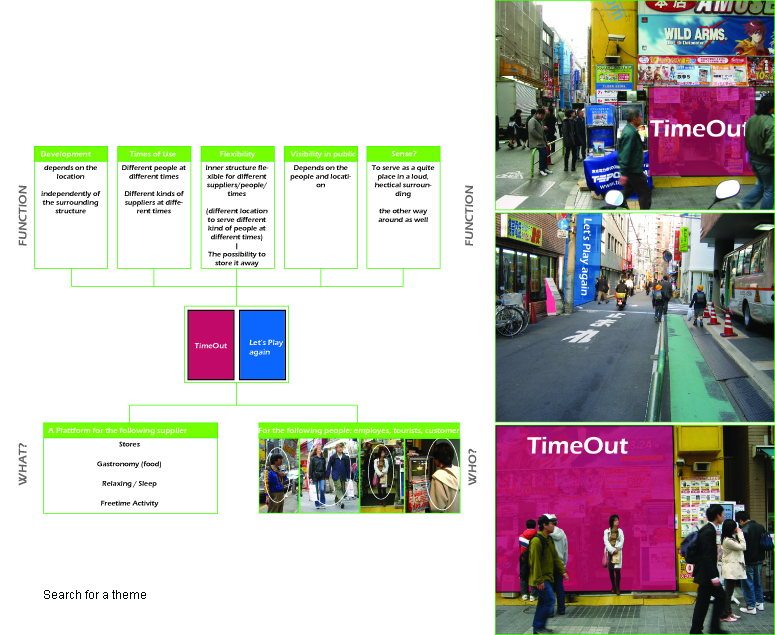
Task: Select 'Different kinds of suppliers' paragraph
Action: 154,202
